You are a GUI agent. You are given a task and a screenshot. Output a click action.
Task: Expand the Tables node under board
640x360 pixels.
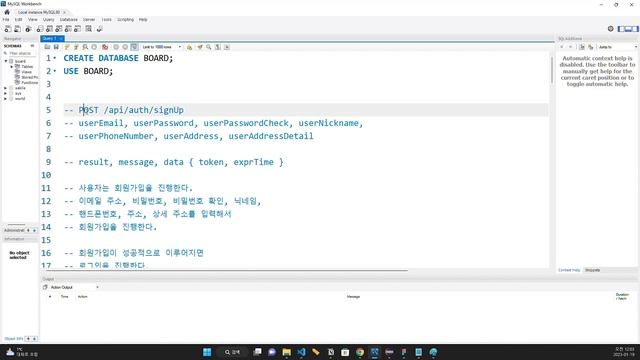(11, 67)
